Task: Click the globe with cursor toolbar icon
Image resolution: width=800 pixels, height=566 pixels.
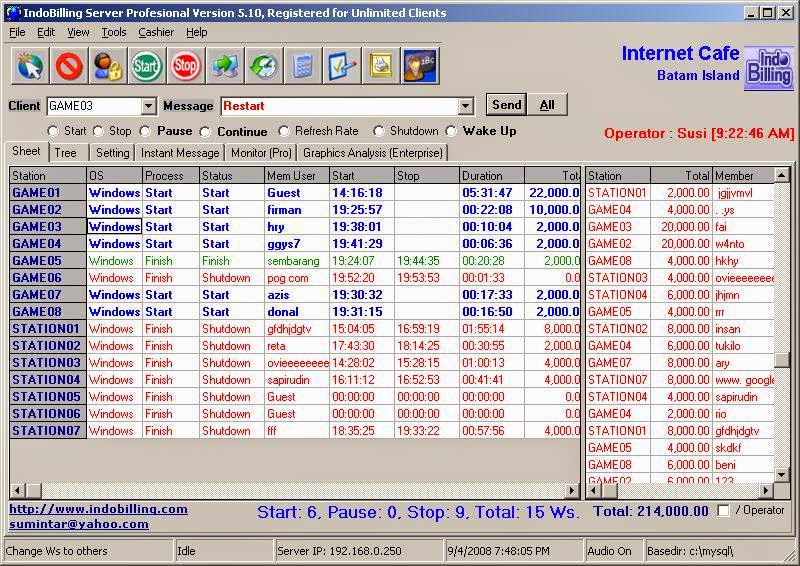Action: 30,66
